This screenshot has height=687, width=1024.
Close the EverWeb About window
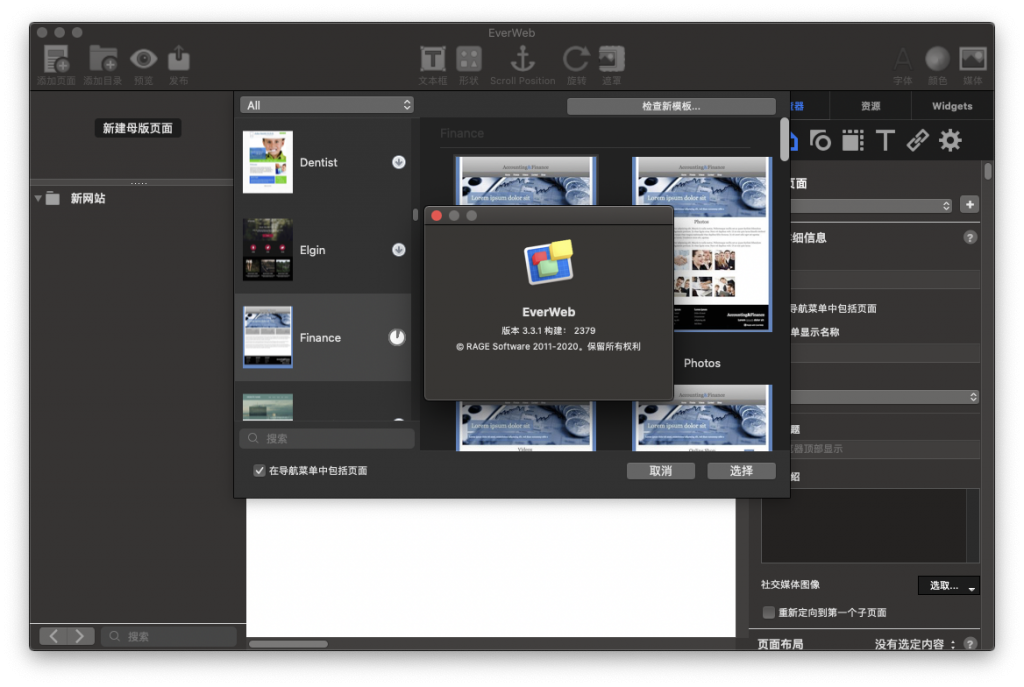coord(437,216)
